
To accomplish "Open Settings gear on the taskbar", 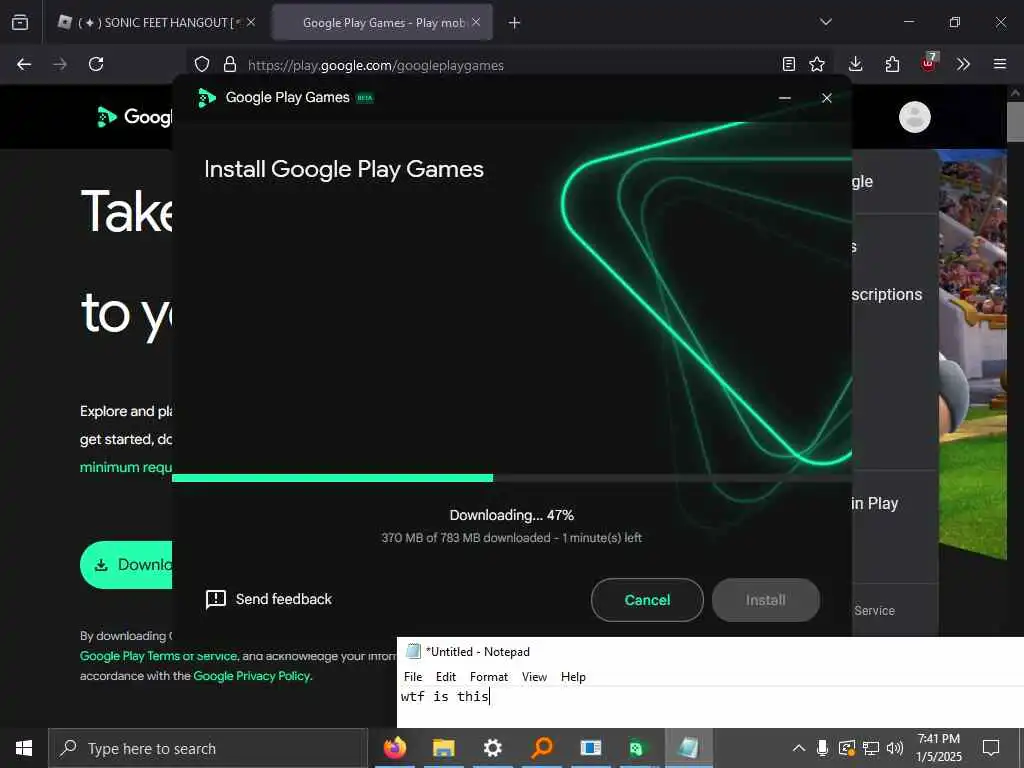I will tap(492, 748).
